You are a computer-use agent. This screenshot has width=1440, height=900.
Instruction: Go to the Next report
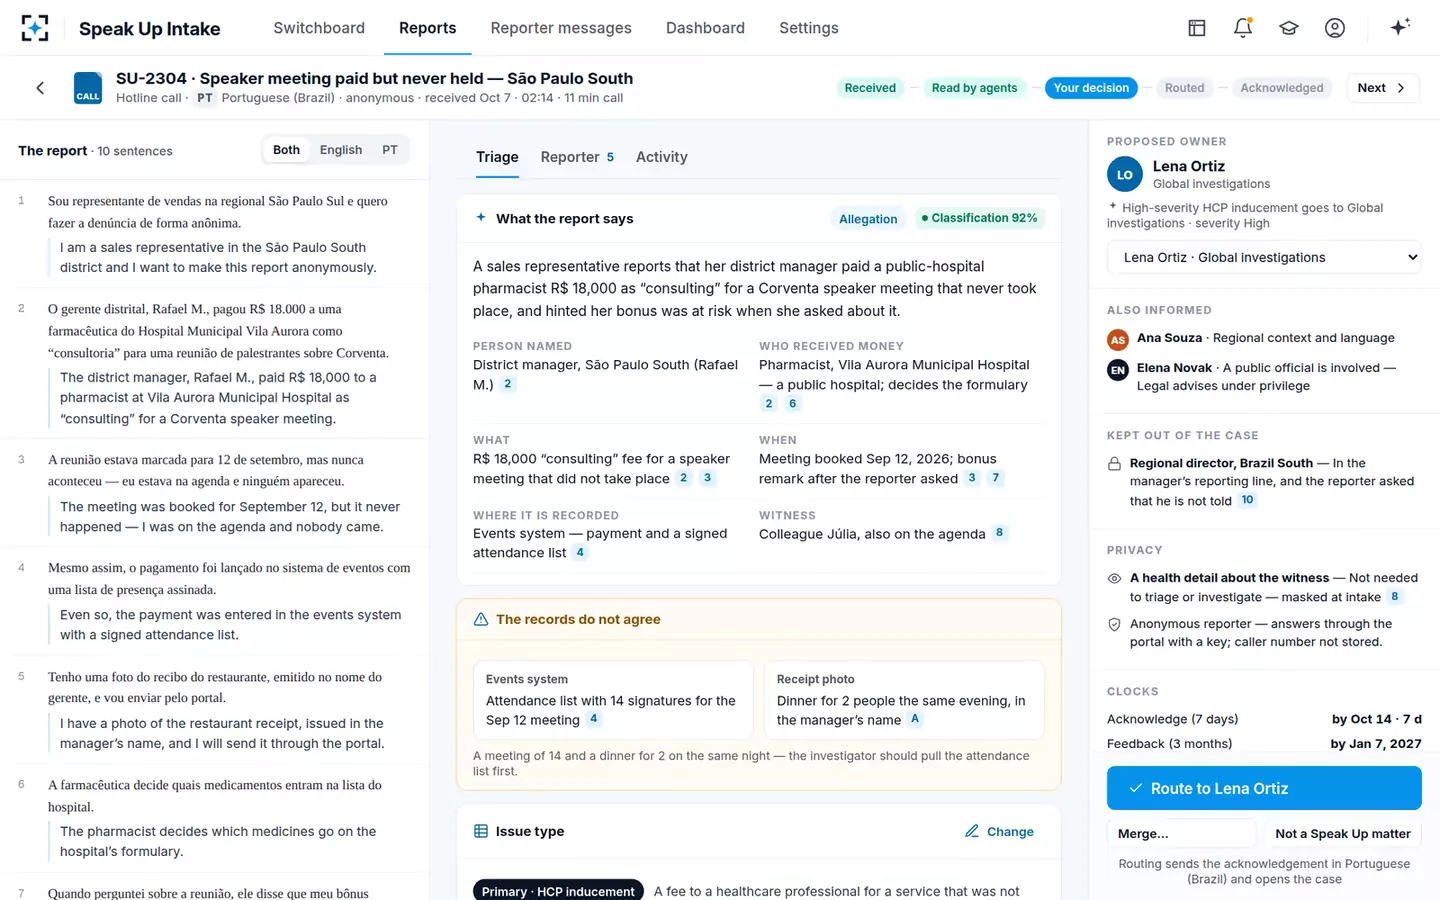[x=1382, y=88]
